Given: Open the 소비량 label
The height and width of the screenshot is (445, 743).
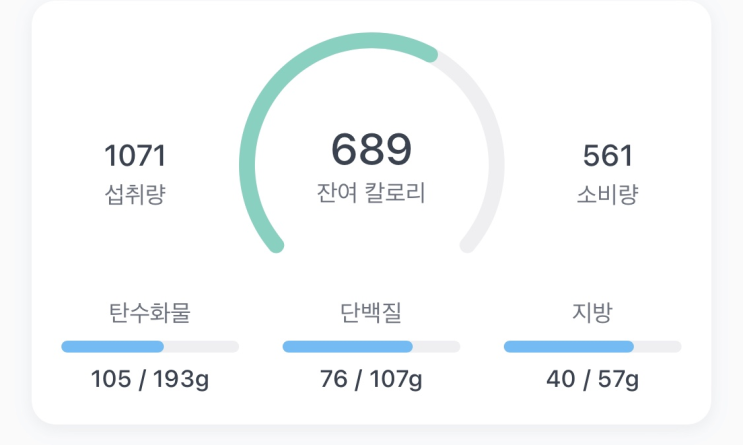Looking at the screenshot, I should pos(607,194).
